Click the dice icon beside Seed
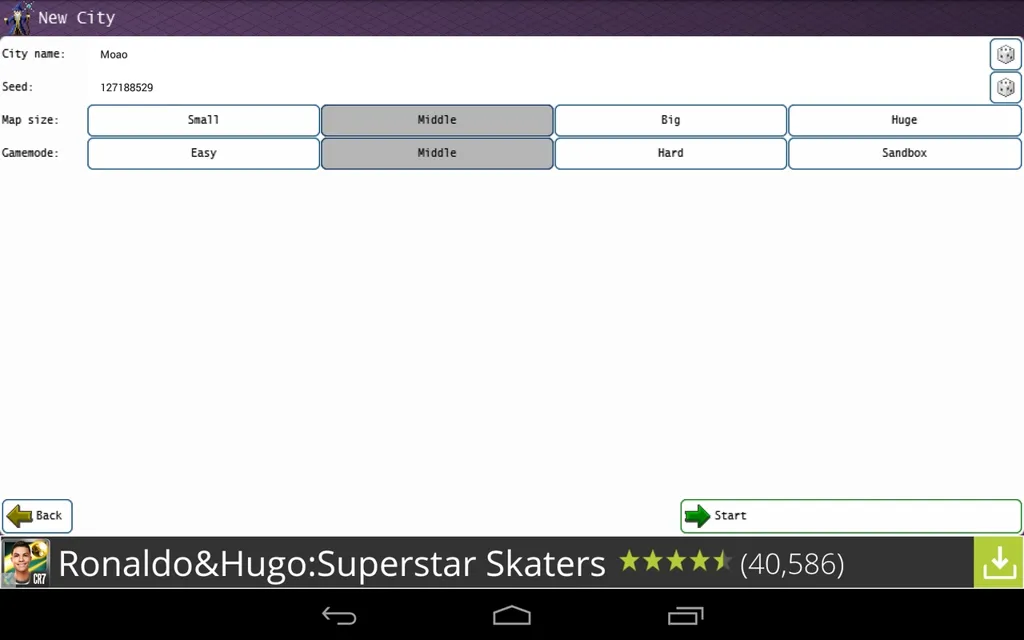The width and height of the screenshot is (1024, 640). point(1005,88)
